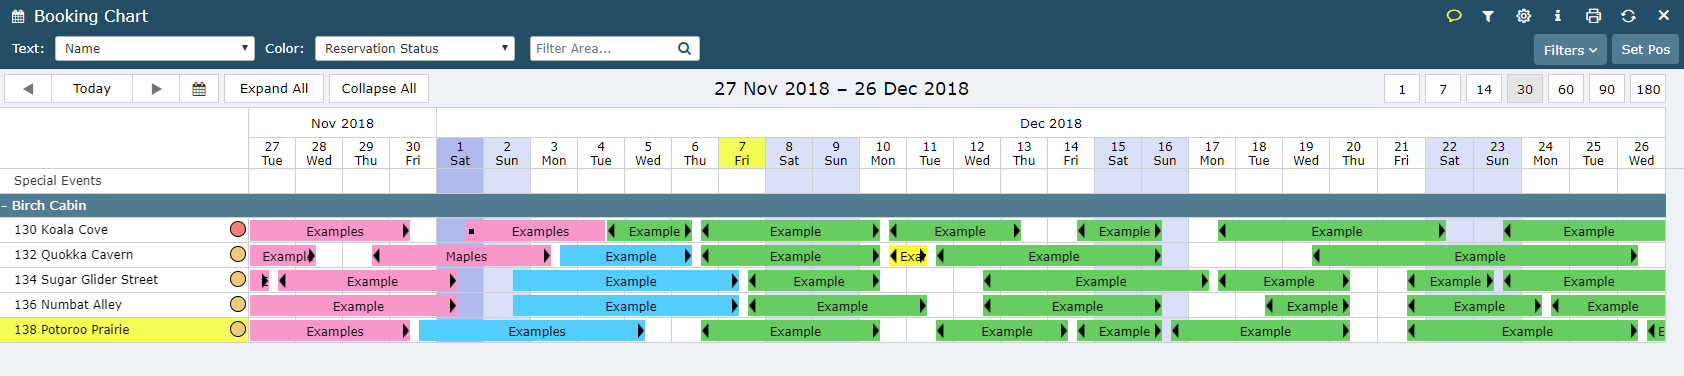Toggle the status circle for 134 Sugar Glider Street
The height and width of the screenshot is (376, 1684).
pos(238,279)
